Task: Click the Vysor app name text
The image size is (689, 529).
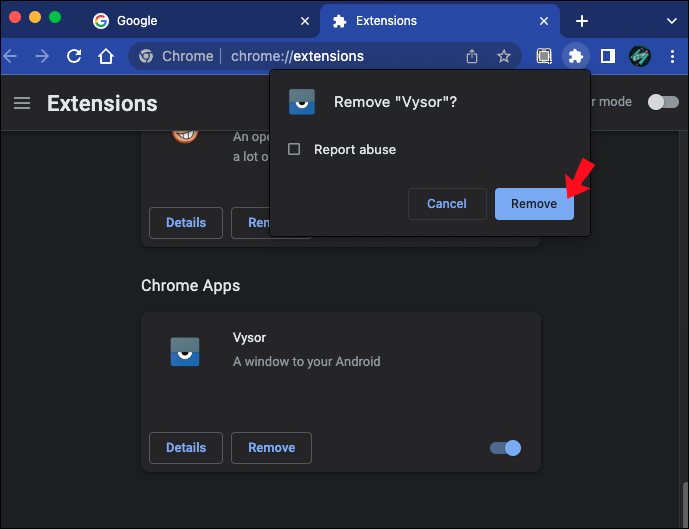Action: pyautogui.click(x=249, y=338)
